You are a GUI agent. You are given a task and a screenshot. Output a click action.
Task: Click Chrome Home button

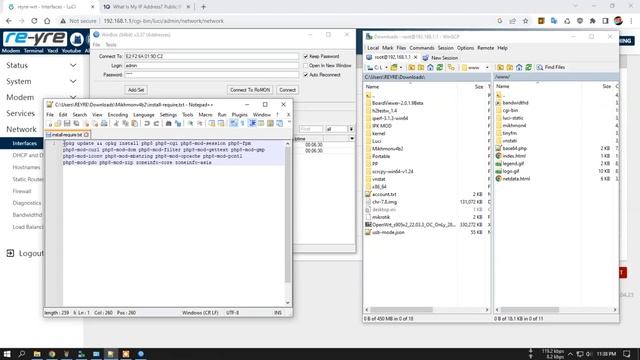47,21
